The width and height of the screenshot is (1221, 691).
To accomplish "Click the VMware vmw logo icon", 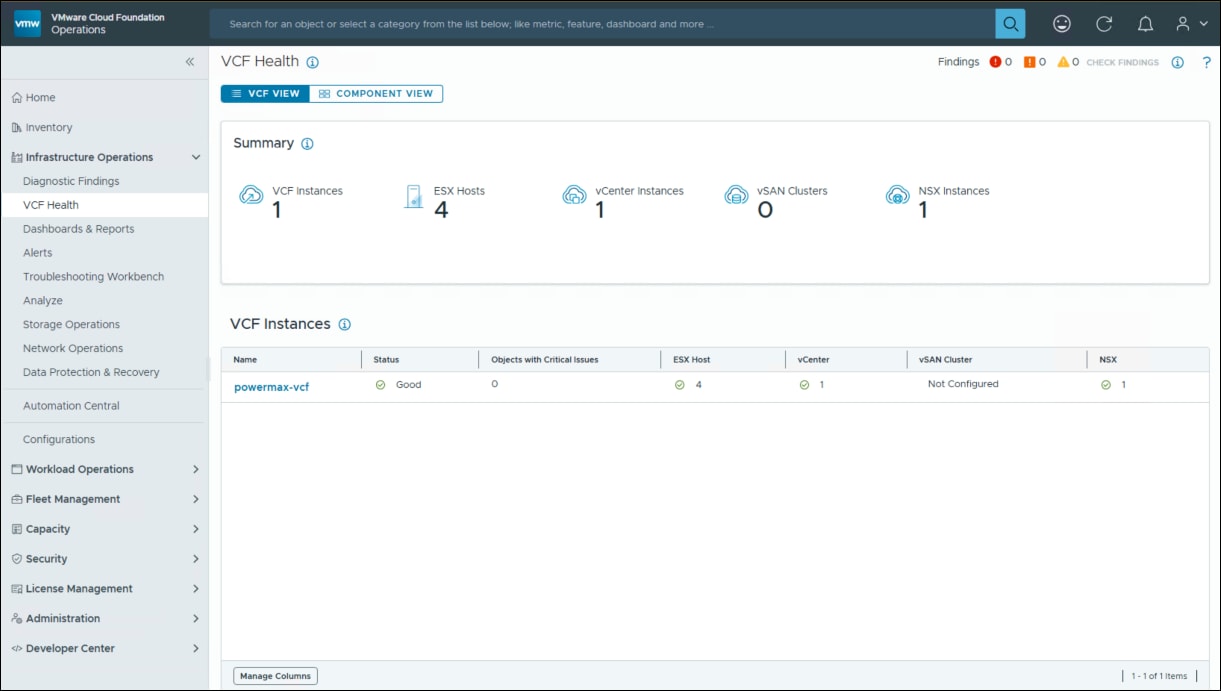I will point(27,23).
